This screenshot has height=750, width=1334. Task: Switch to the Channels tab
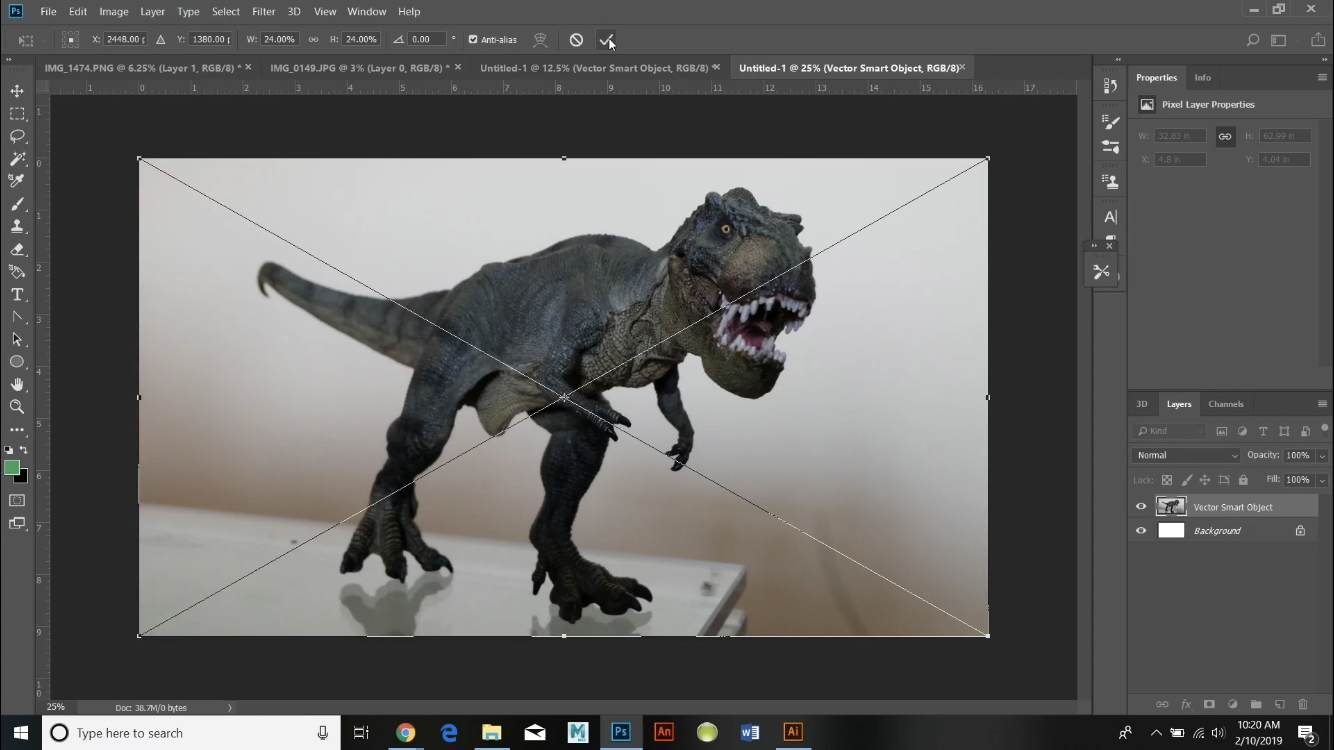coord(1226,404)
